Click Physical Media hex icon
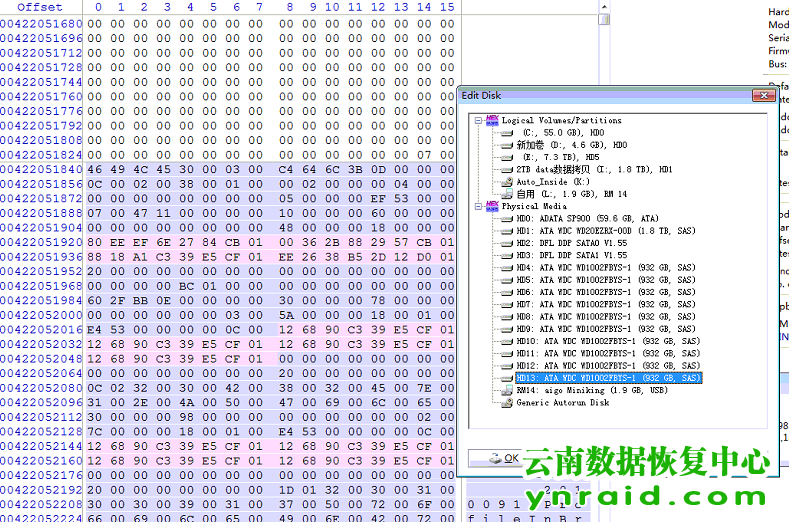This screenshot has width=789, height=522. click(492, 207)
